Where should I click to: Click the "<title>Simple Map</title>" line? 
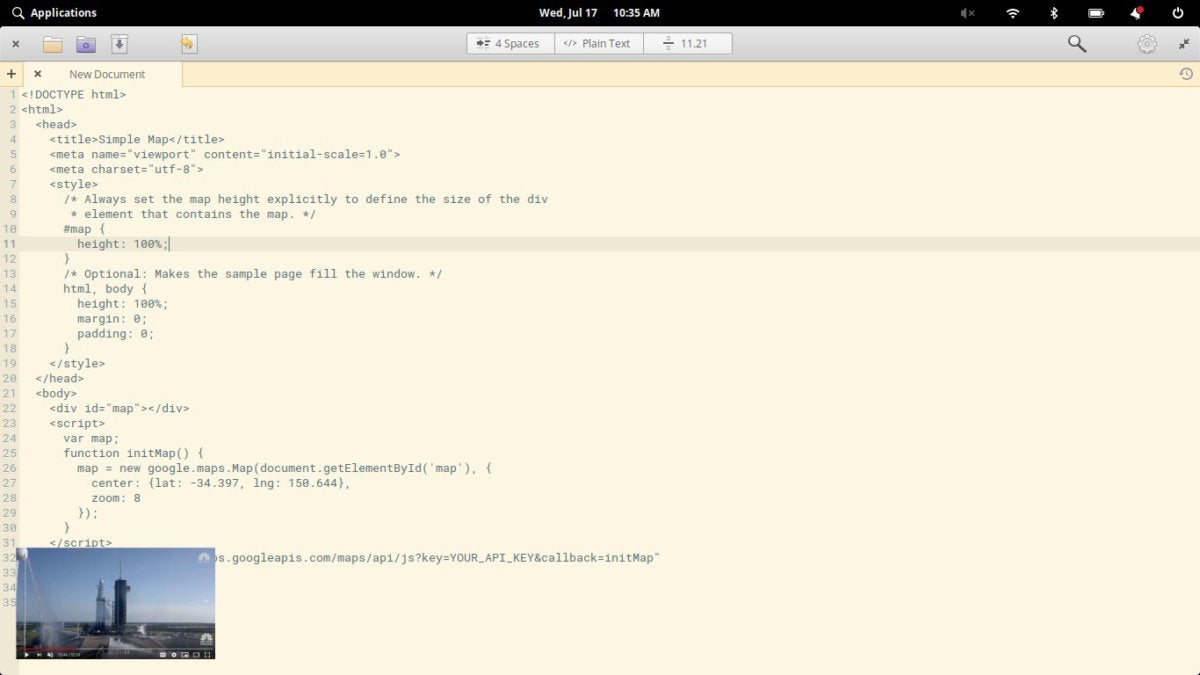(137, 139)
